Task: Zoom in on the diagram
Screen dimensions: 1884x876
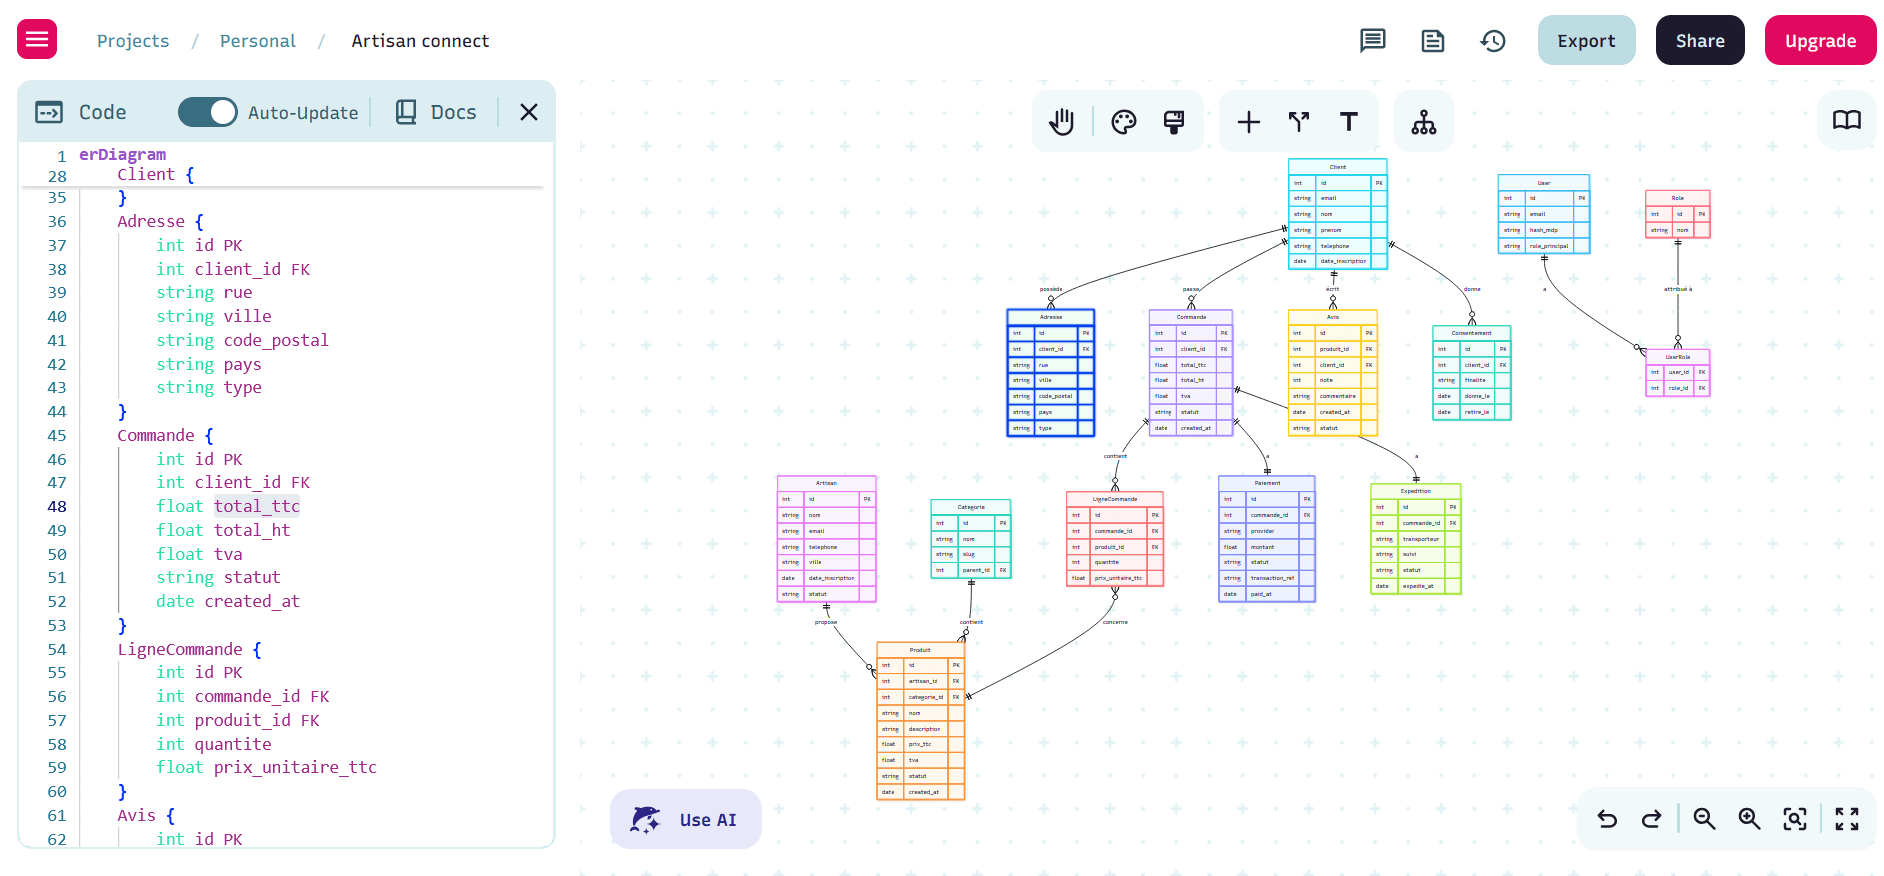Action: [x=1750, y=819]
